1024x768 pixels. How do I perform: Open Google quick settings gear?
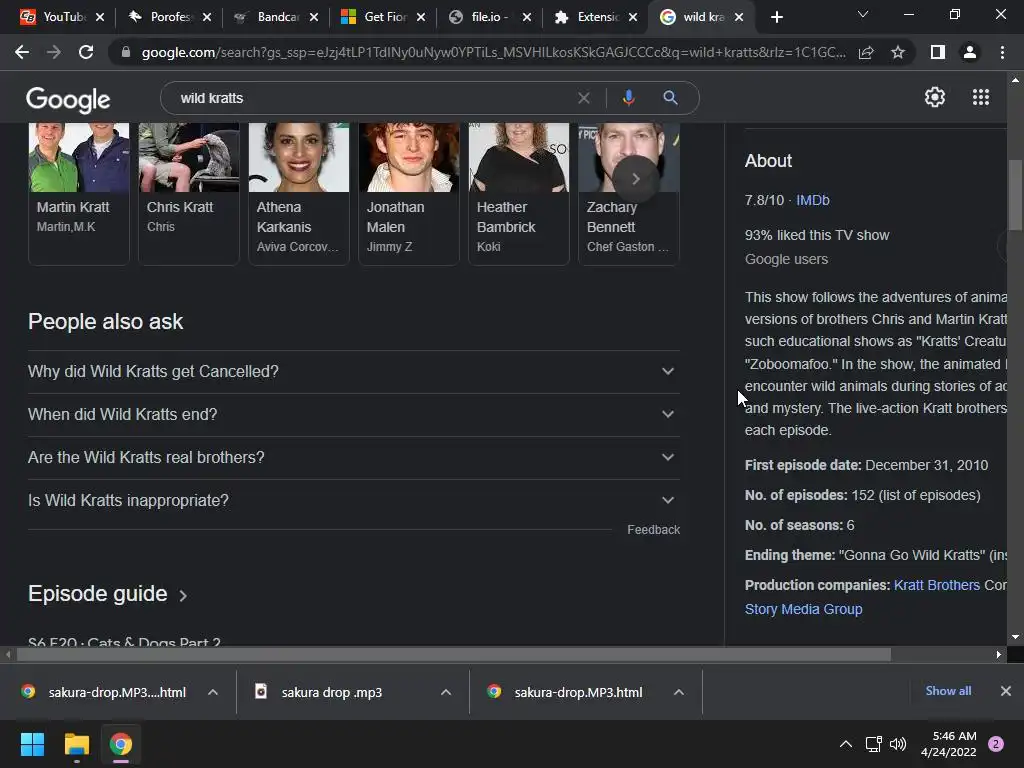[935, 97]
